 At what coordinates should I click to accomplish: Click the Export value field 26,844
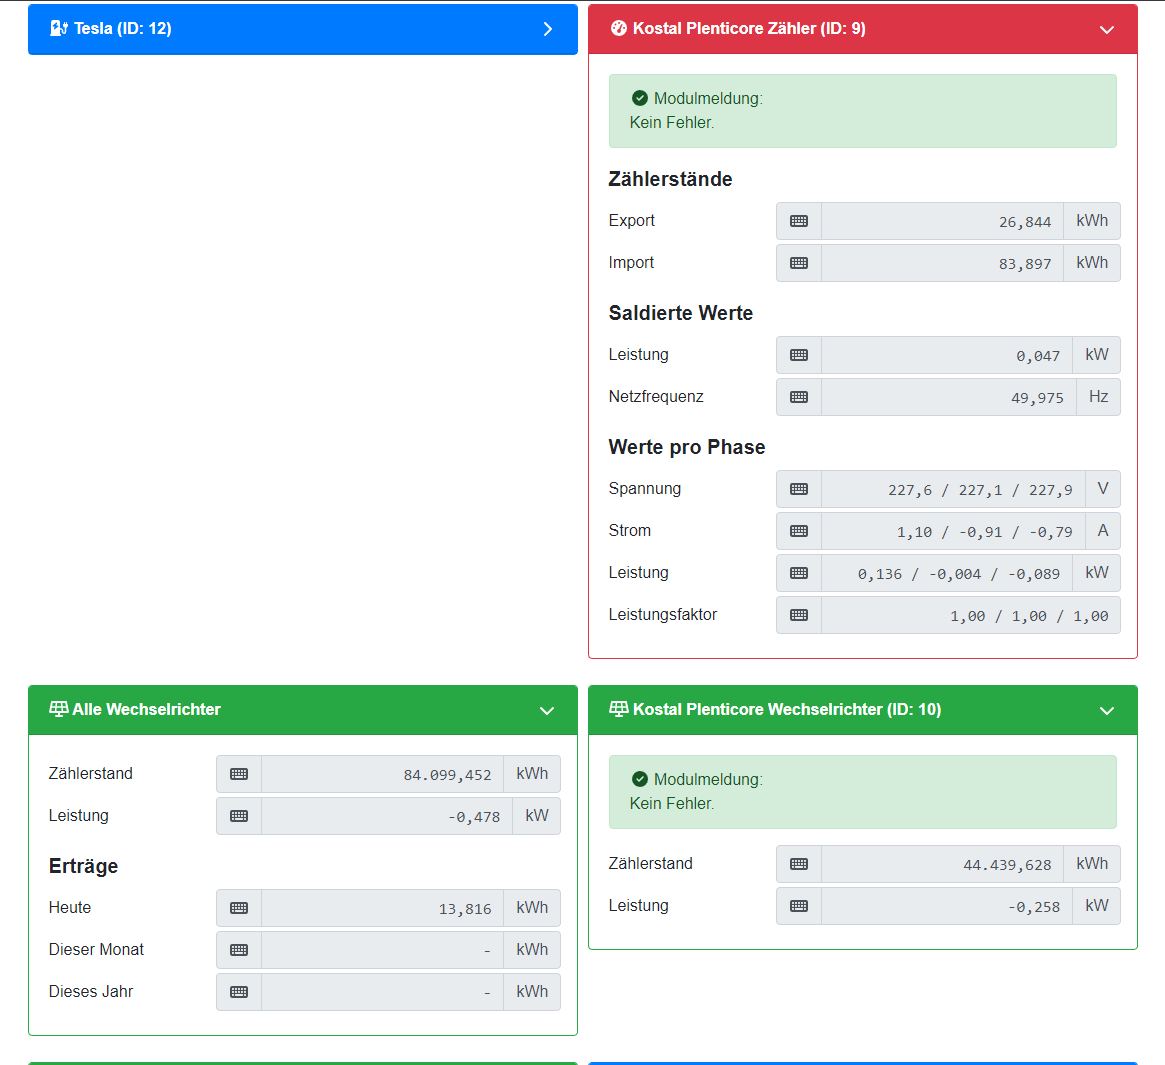[942, 221]
